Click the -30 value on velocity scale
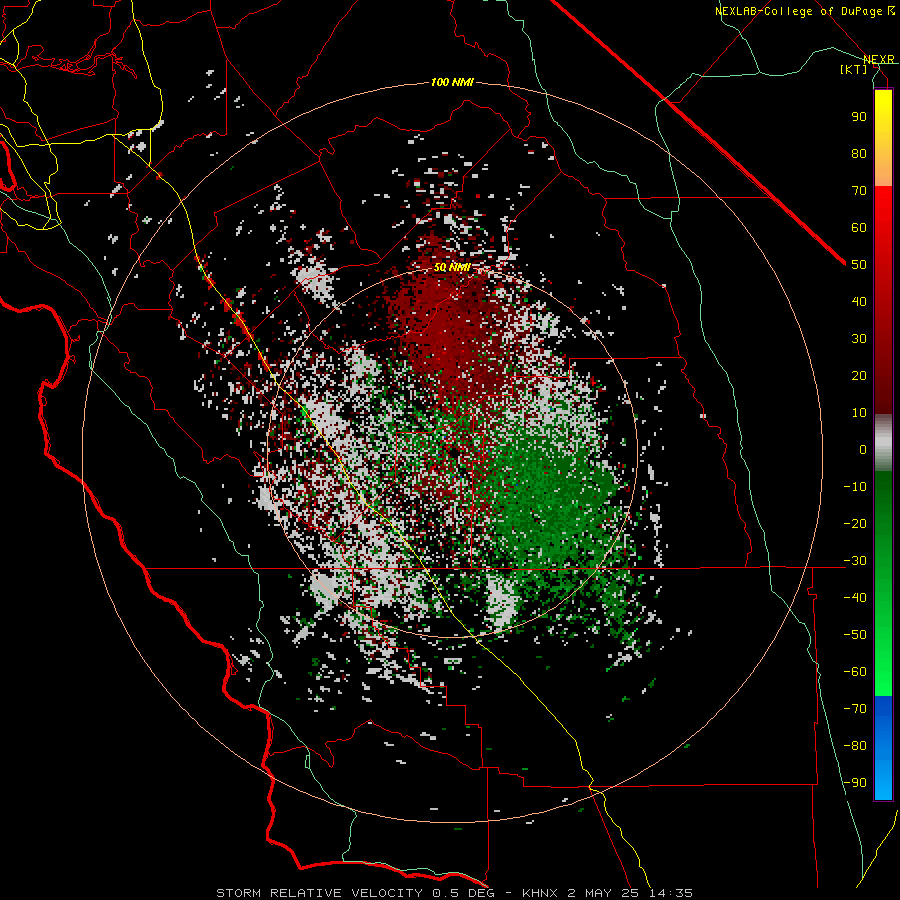Viewport: 900px width, 900px height. [x=855, y=561]
